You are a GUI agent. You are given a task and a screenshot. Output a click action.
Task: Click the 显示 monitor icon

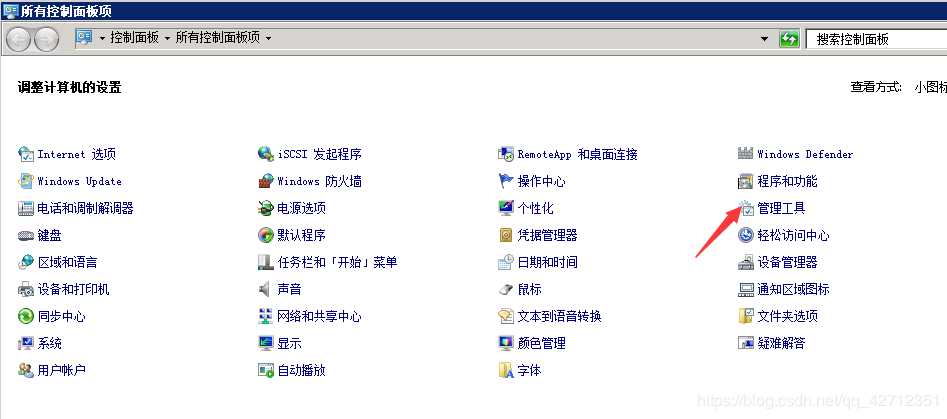point(266,344)
